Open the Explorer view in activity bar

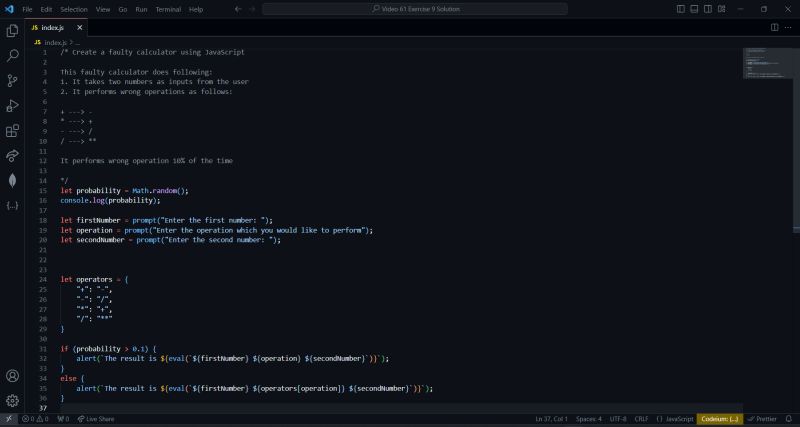coord(12,31)
